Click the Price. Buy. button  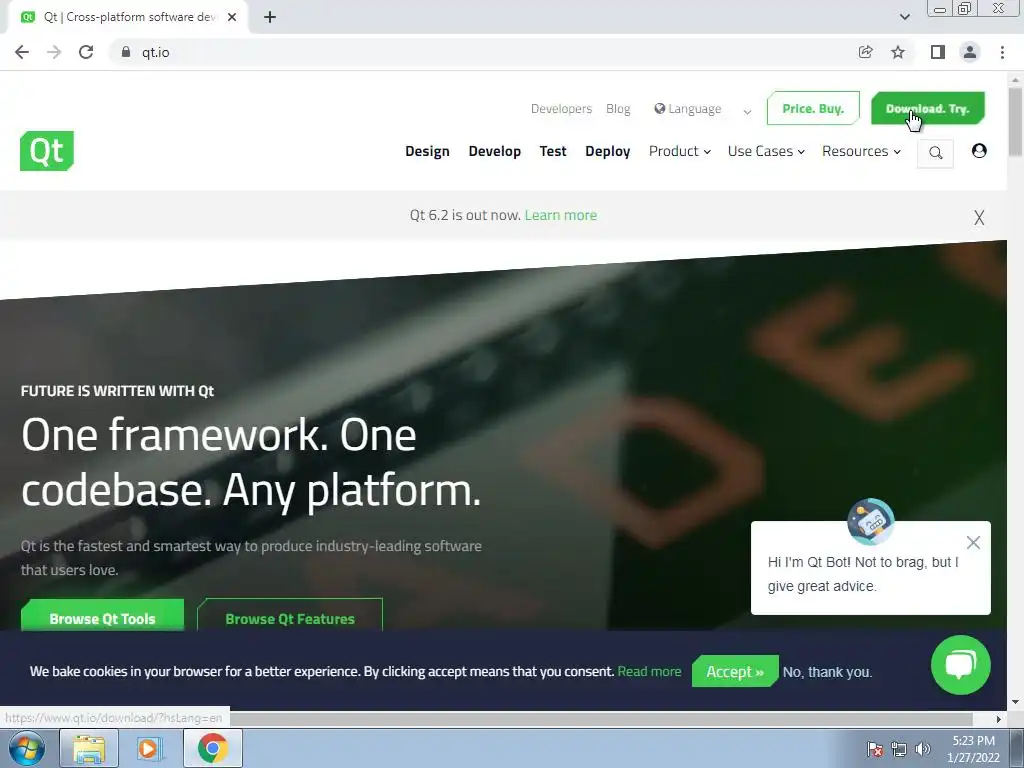[813, 108]
